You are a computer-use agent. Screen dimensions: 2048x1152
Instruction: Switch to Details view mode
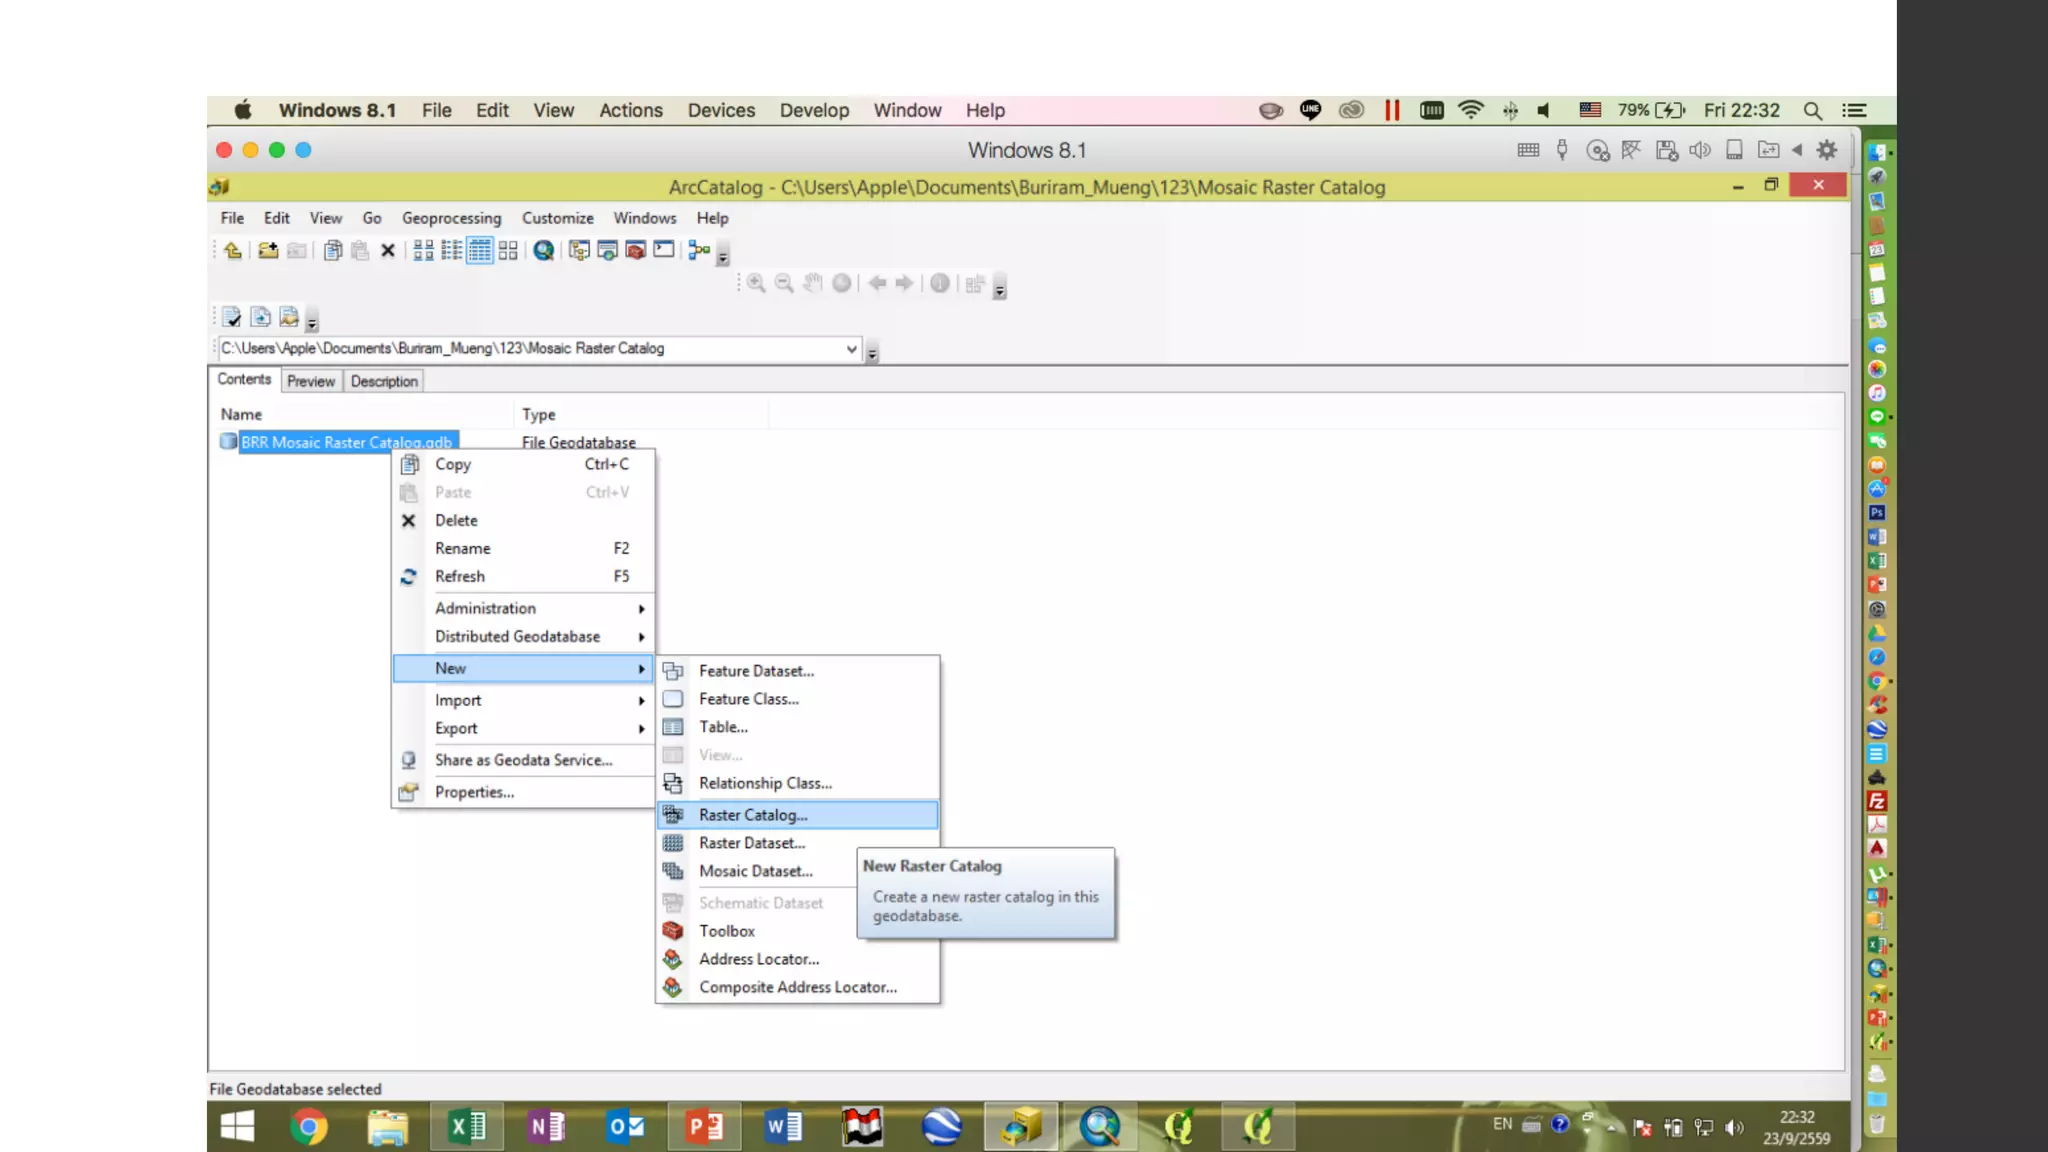coord(480,251)
